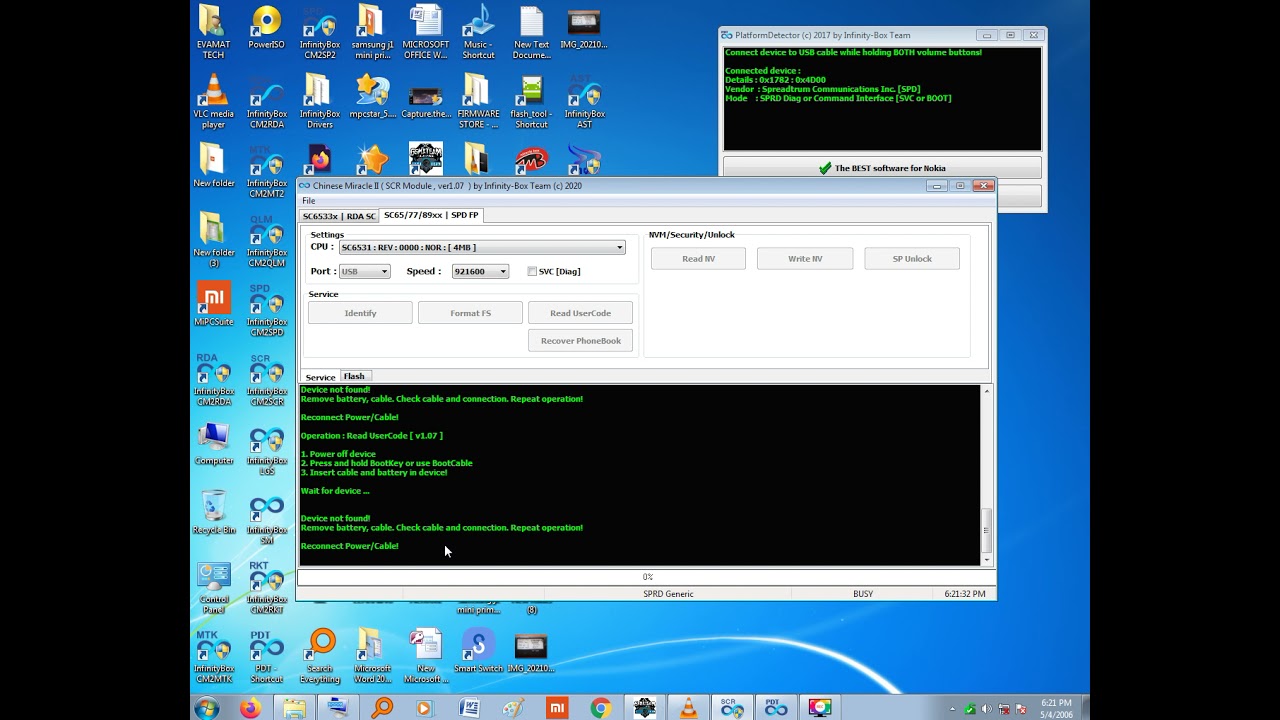This screenshot has width=1280, height=720.
Task: Switch to the Flash tab
Action: (x=354, y=377)
